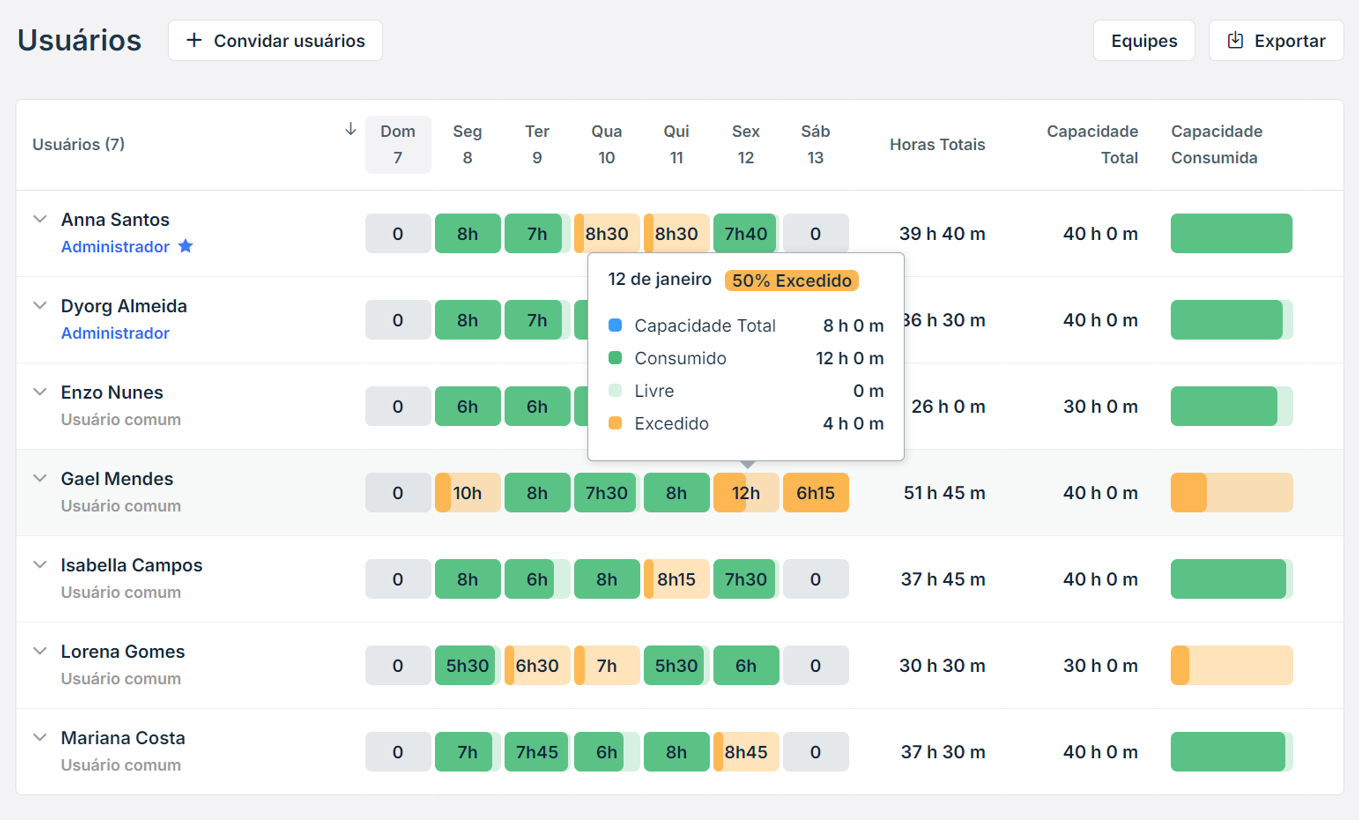Open the Equipes button
This screenshot has width=1359, height=820.
point(1144,41)
